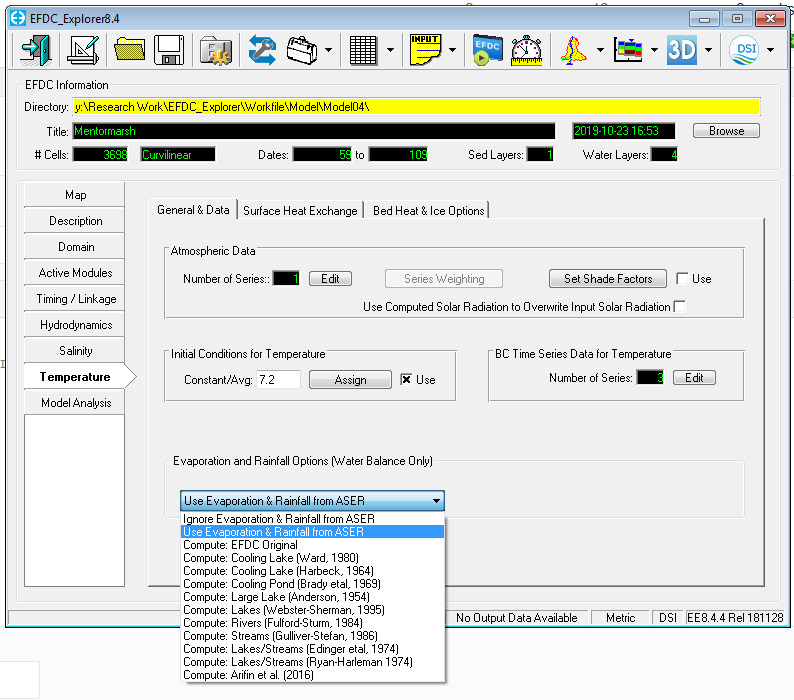Viewport: 794px width, 700px height.
Task: Select Use Evaporation & Rainfall from ASER option
Action: tap(312, 532)
